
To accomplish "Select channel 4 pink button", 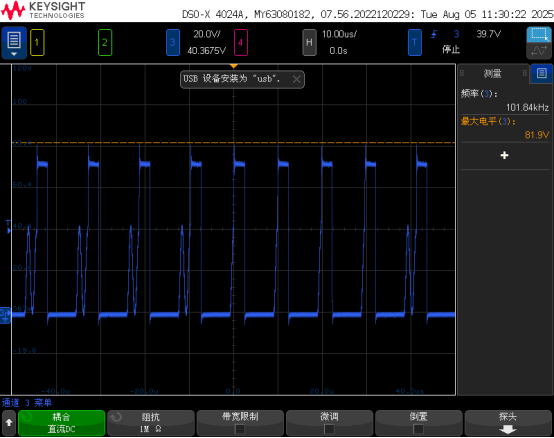I will pos(241,43).
